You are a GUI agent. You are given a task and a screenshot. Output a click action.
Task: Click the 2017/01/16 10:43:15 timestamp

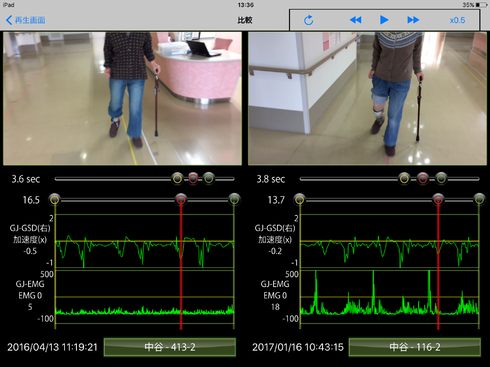pos(298,347)
